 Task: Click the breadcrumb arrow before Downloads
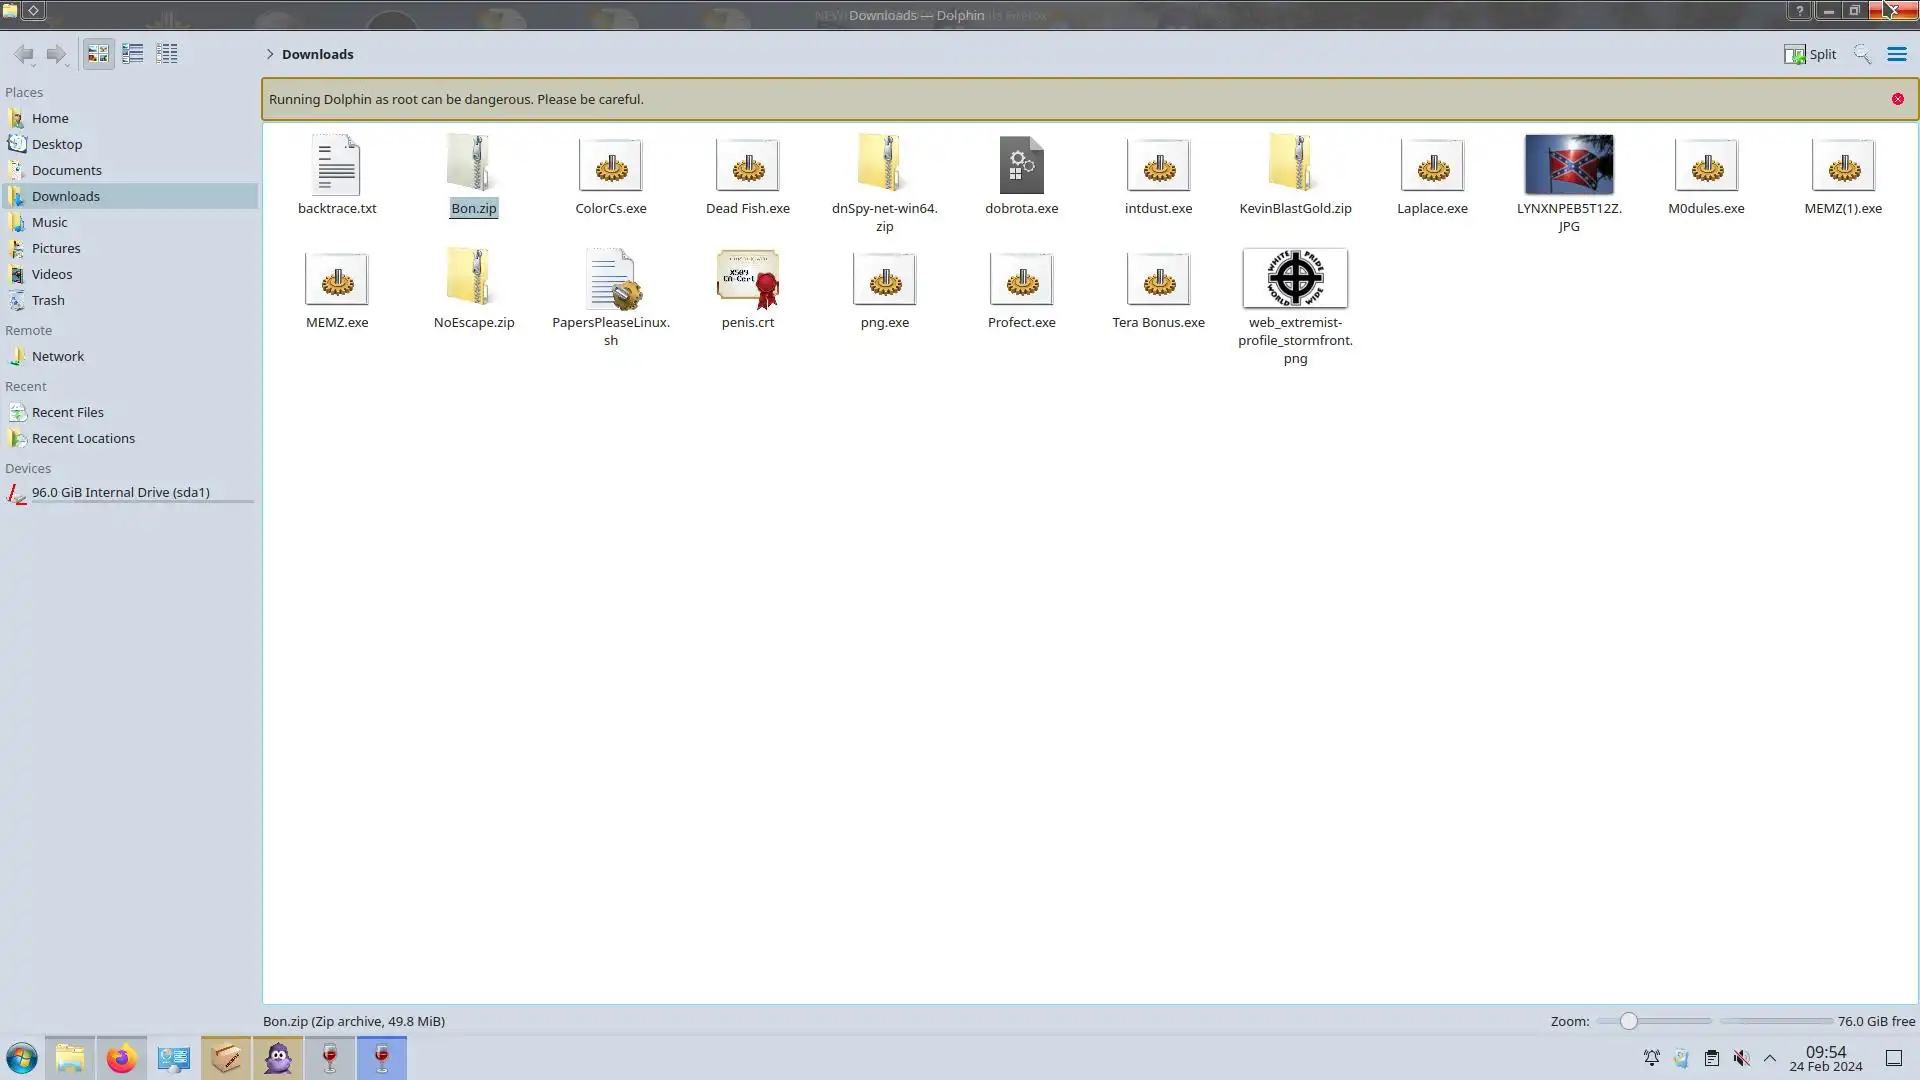(270, 54)
